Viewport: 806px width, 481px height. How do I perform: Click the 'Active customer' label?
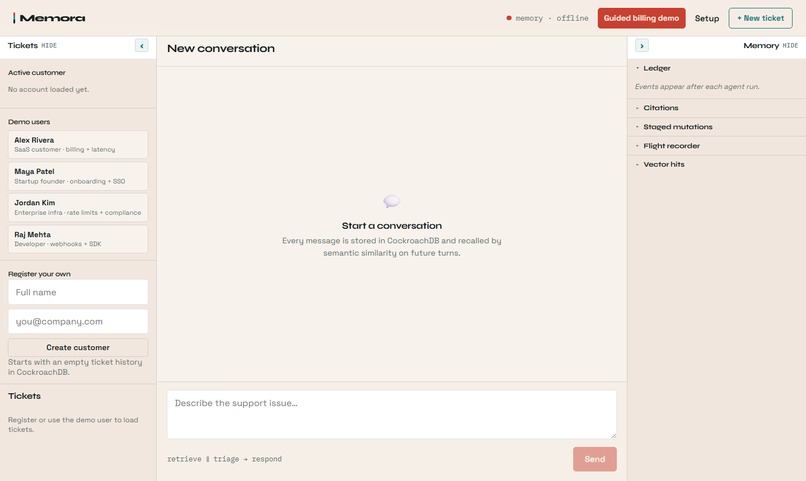(x=37, y=72)
